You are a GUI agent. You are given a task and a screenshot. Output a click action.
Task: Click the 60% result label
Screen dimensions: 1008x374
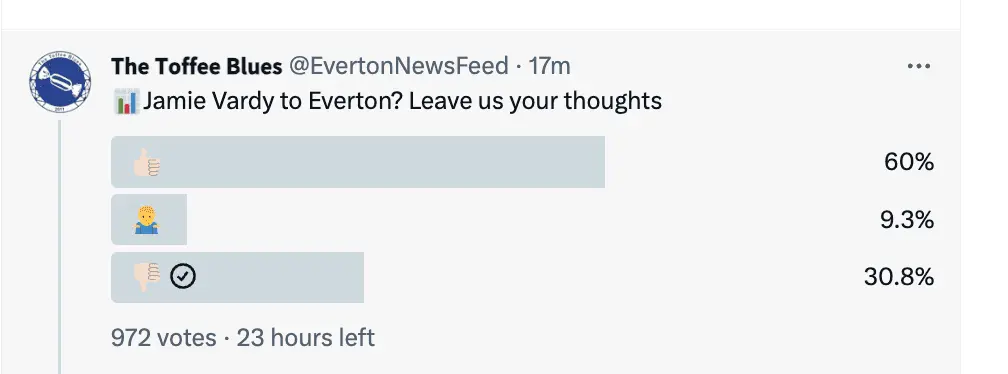[x=909, y=162]
